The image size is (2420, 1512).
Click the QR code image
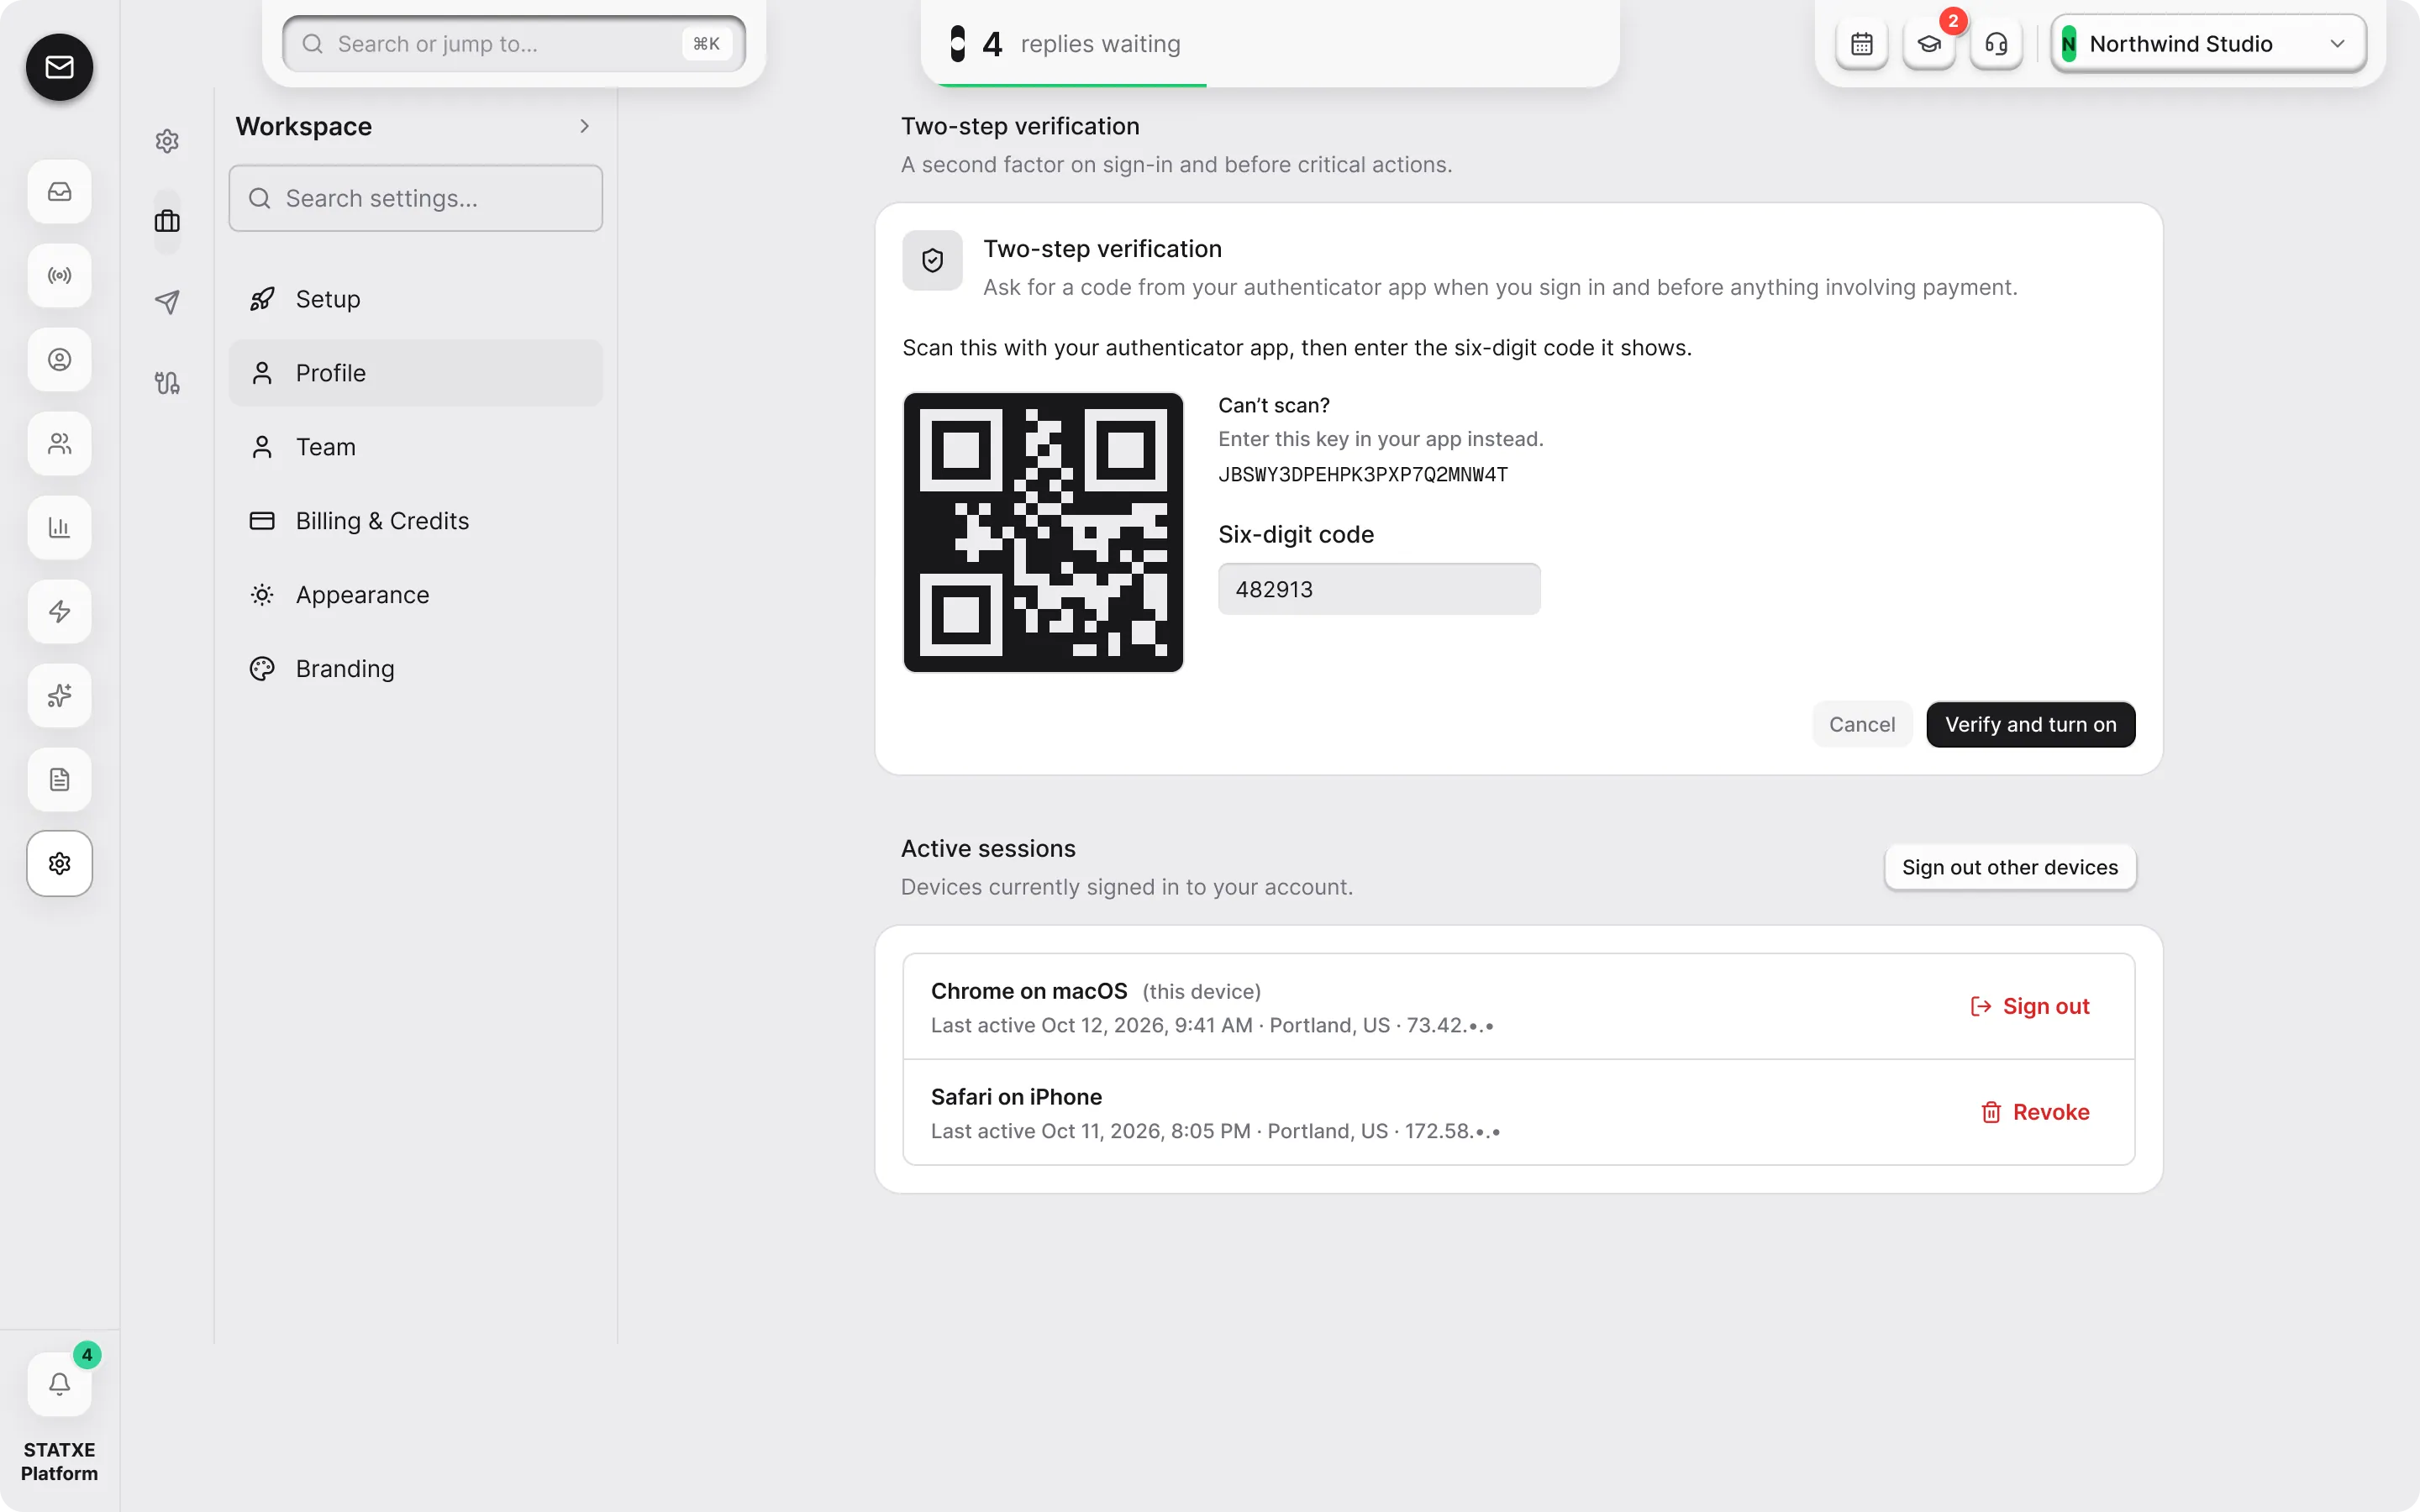click(x=1043, y=532)
